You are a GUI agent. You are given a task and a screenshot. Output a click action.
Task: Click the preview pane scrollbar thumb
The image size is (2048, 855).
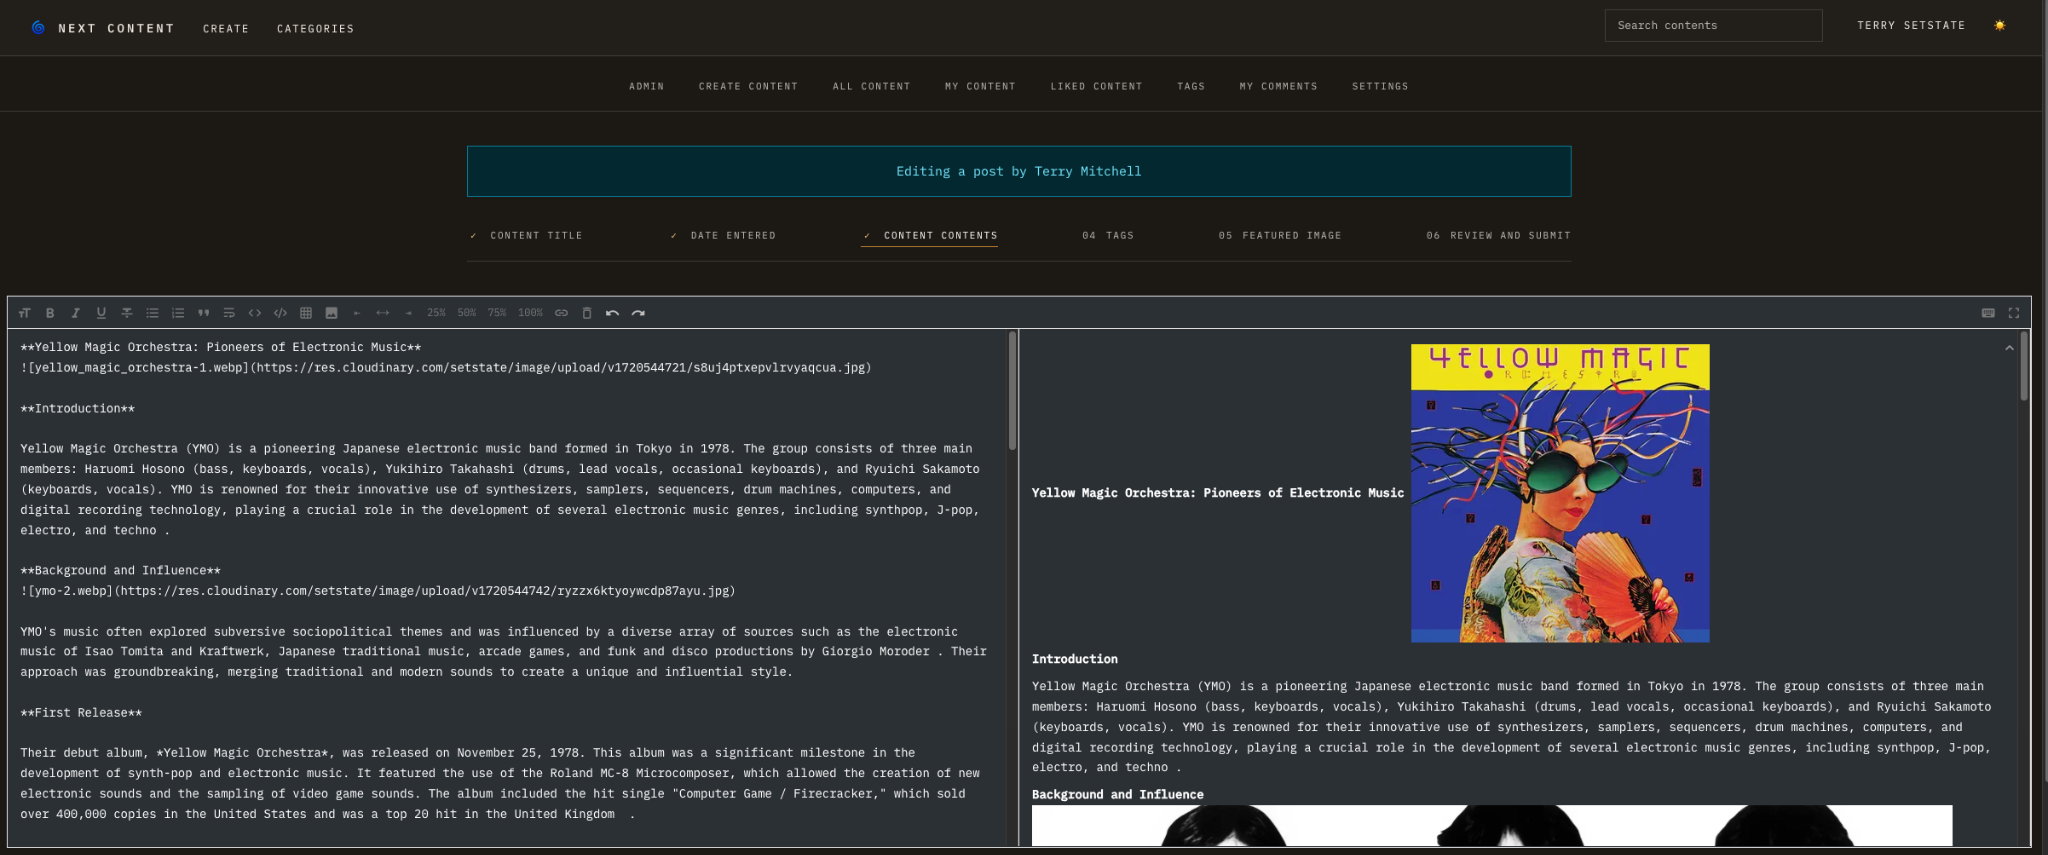coord(2024,366)
